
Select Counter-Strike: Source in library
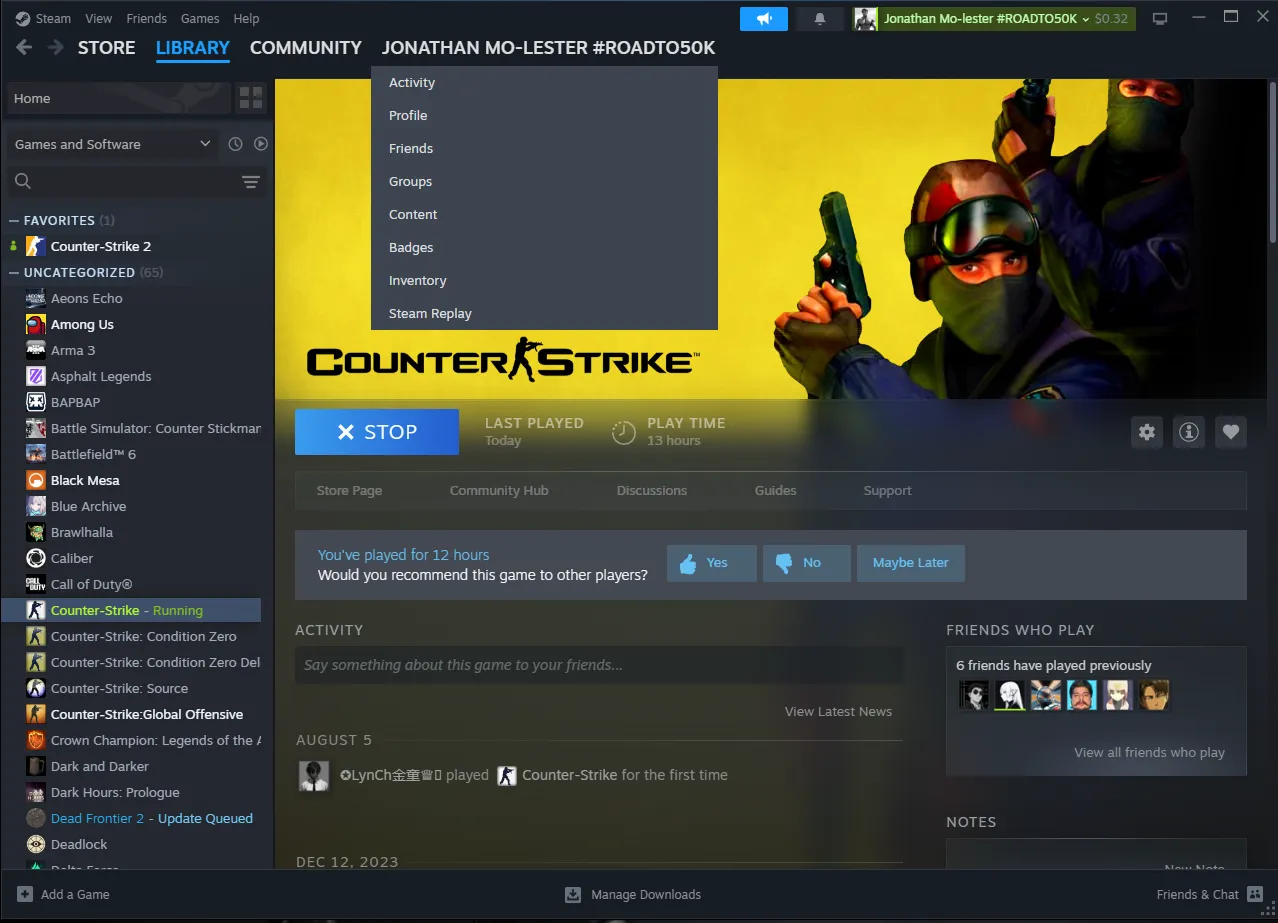pos(119,688)
